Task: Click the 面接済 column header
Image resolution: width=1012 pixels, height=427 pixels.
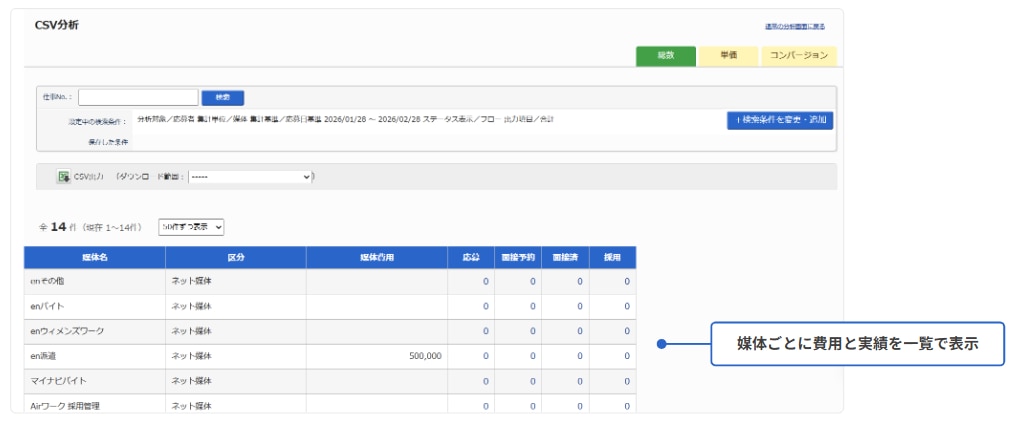Action: 565,257
